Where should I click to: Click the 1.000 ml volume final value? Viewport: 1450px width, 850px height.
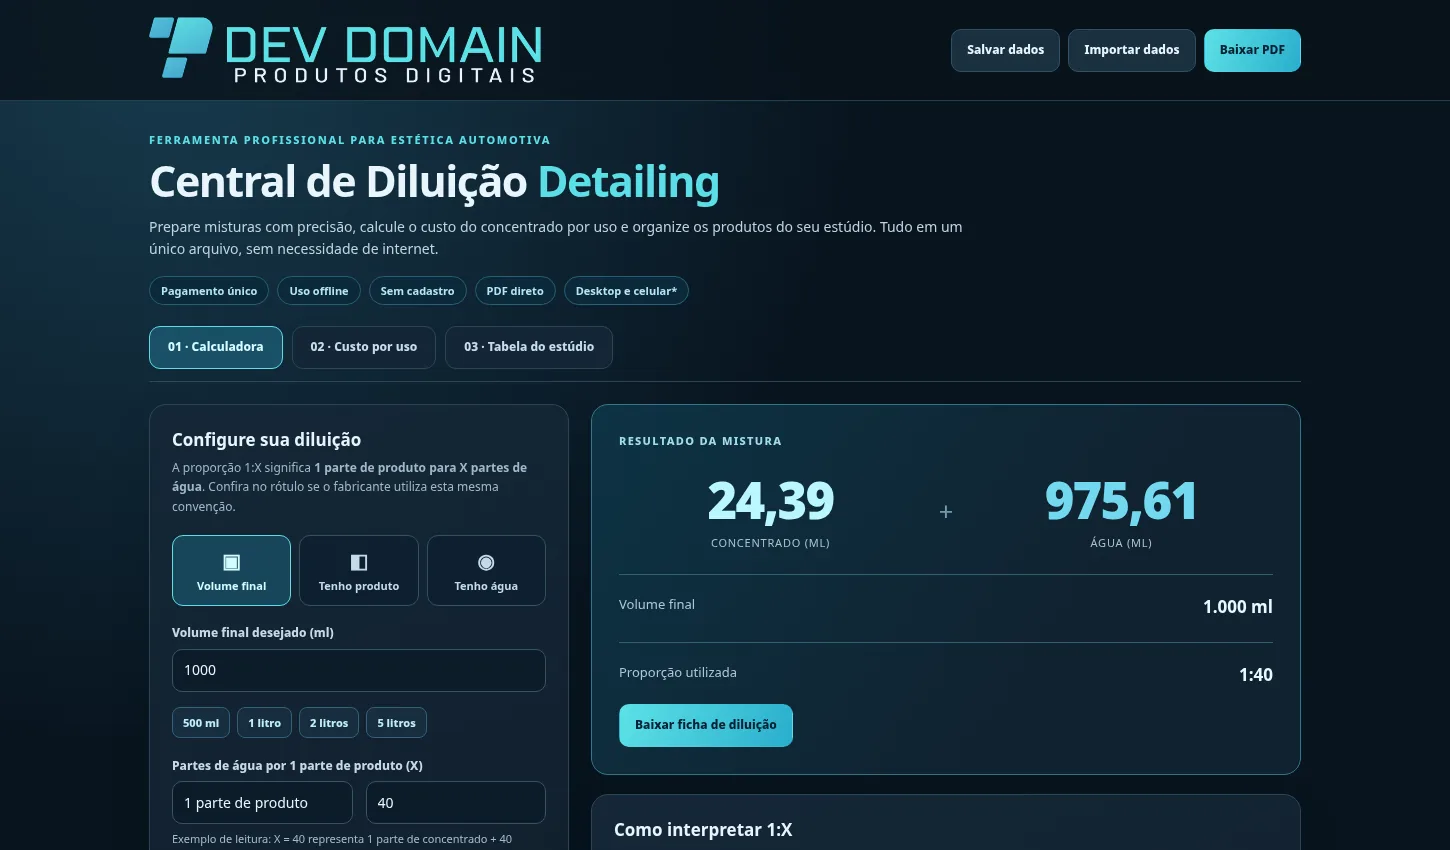(x=1238, y=607)
